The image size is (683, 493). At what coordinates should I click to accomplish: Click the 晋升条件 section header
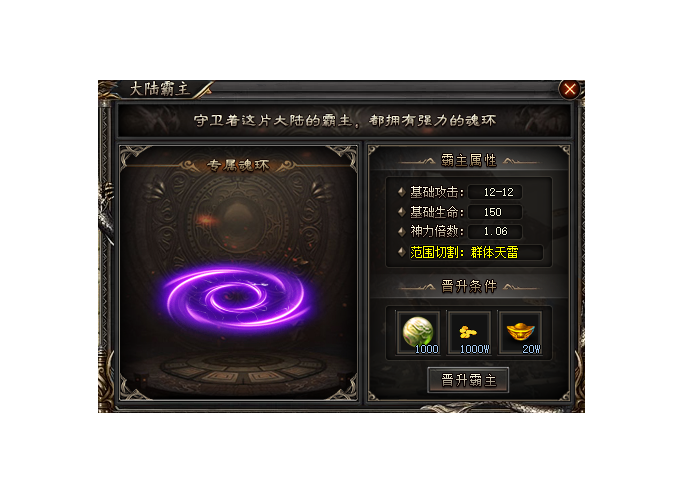[x=469, y=286]
